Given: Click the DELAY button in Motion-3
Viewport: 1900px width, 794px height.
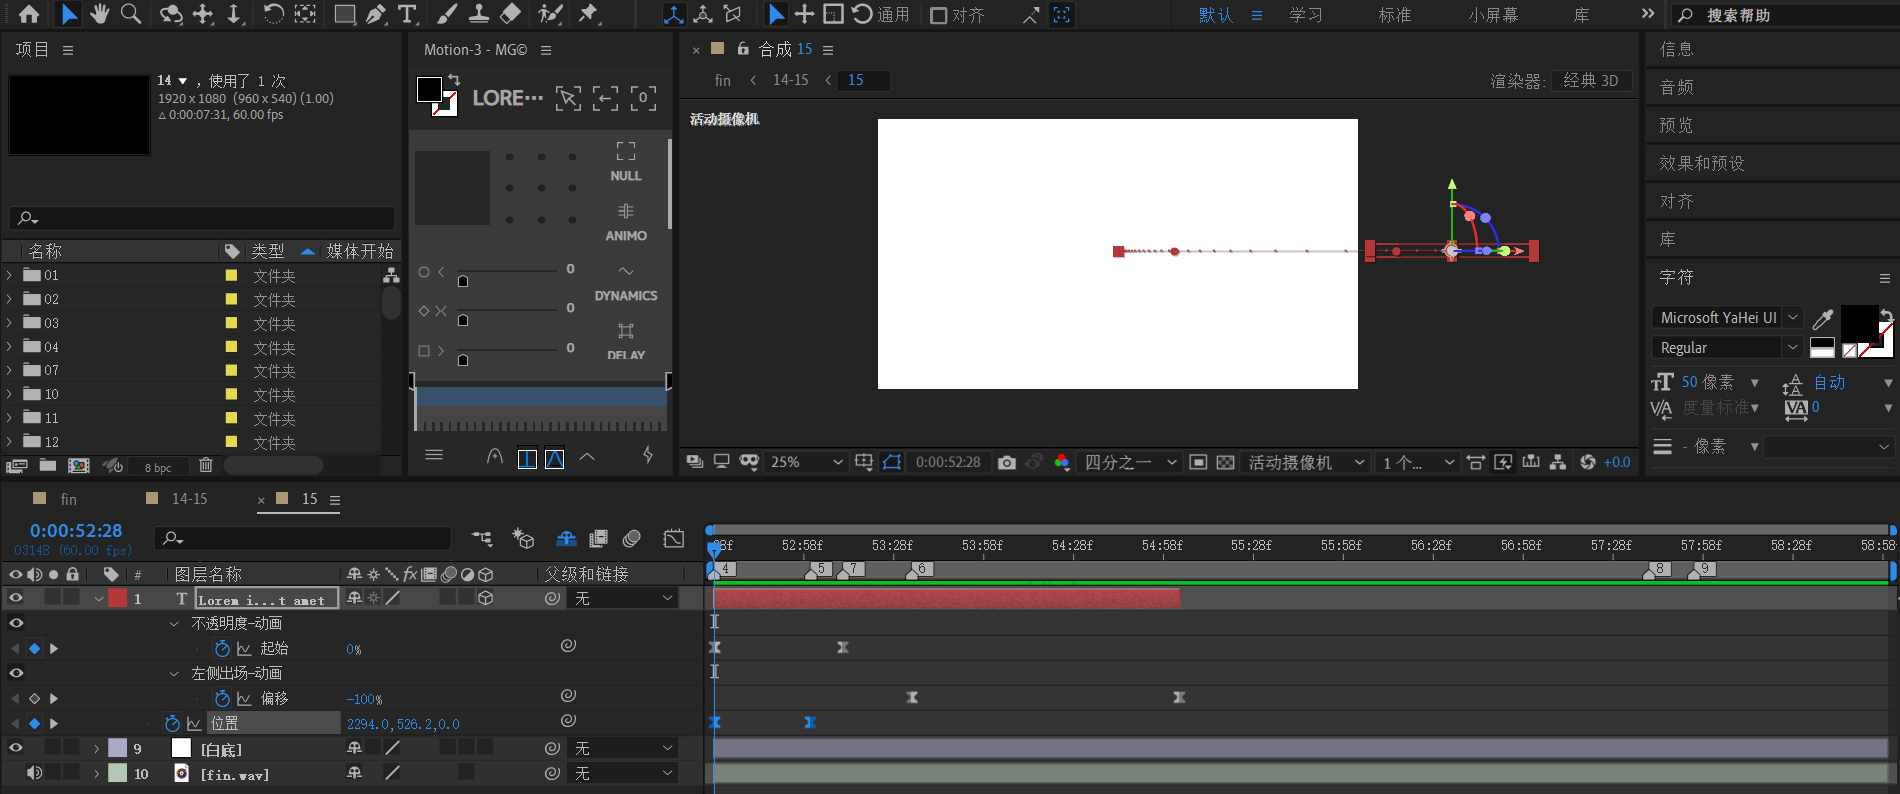Looking at the screenshot, I should pos(626,342).
